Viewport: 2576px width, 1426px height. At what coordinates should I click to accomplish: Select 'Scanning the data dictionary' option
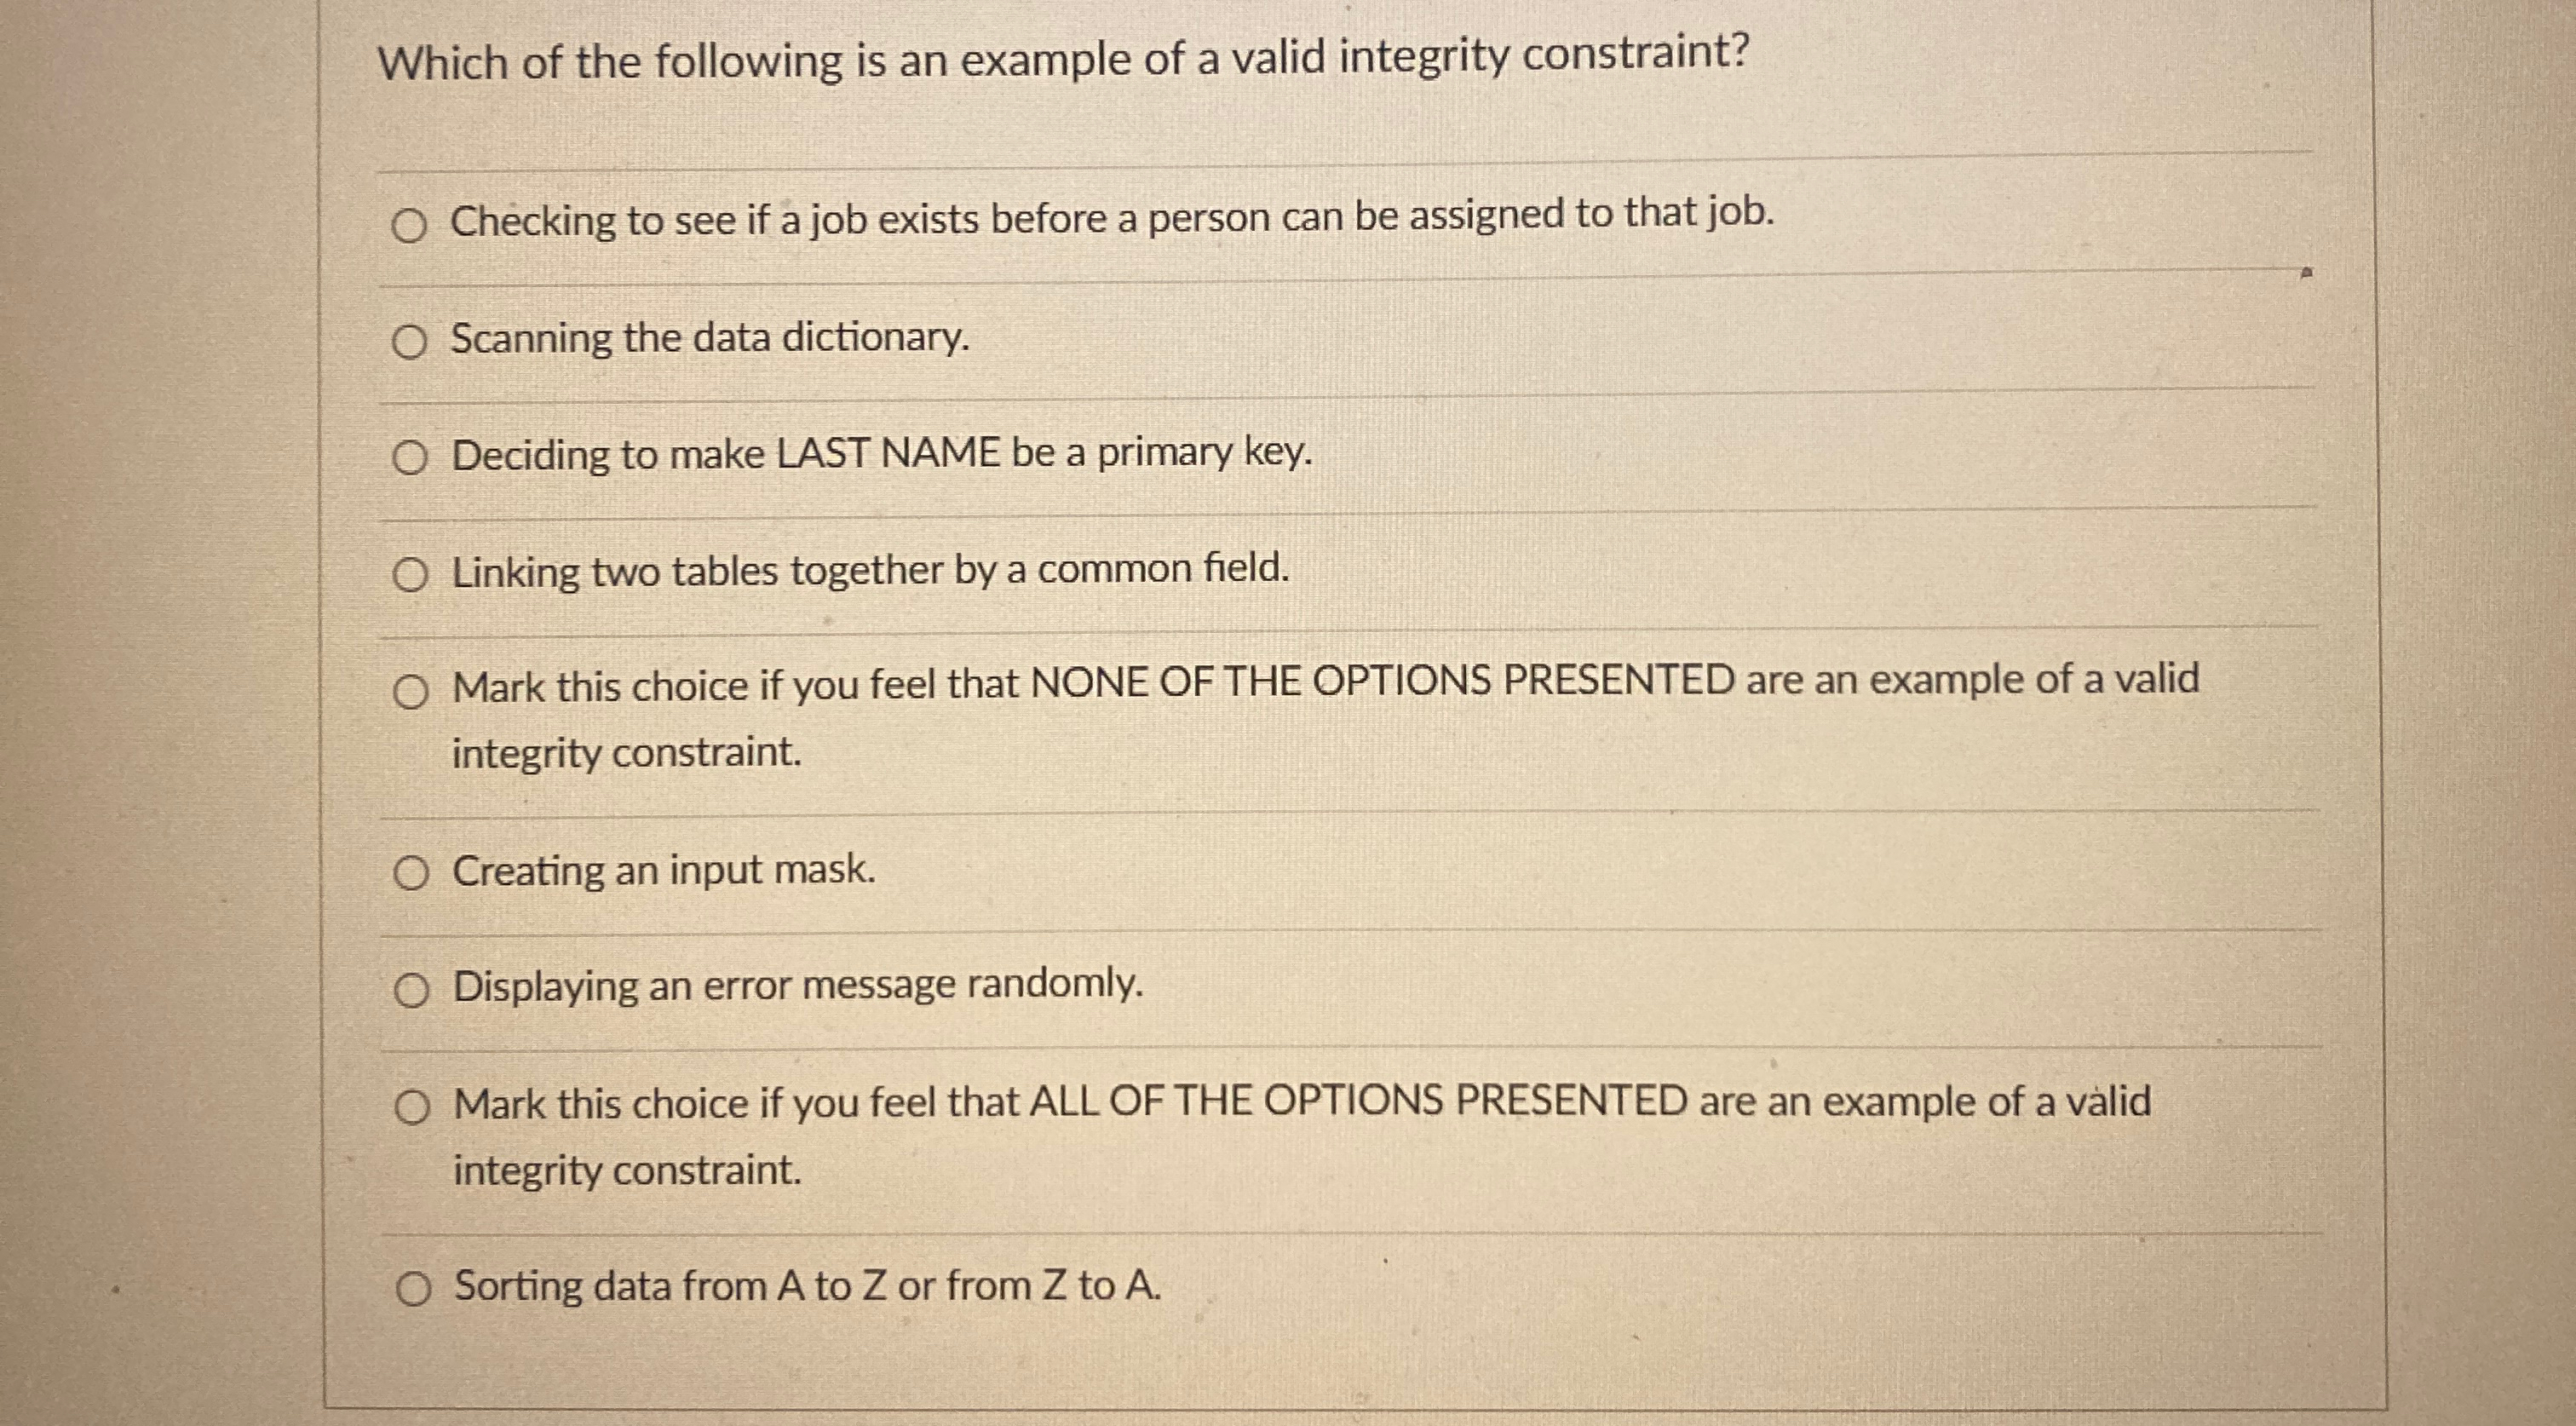tap(412, 341)
